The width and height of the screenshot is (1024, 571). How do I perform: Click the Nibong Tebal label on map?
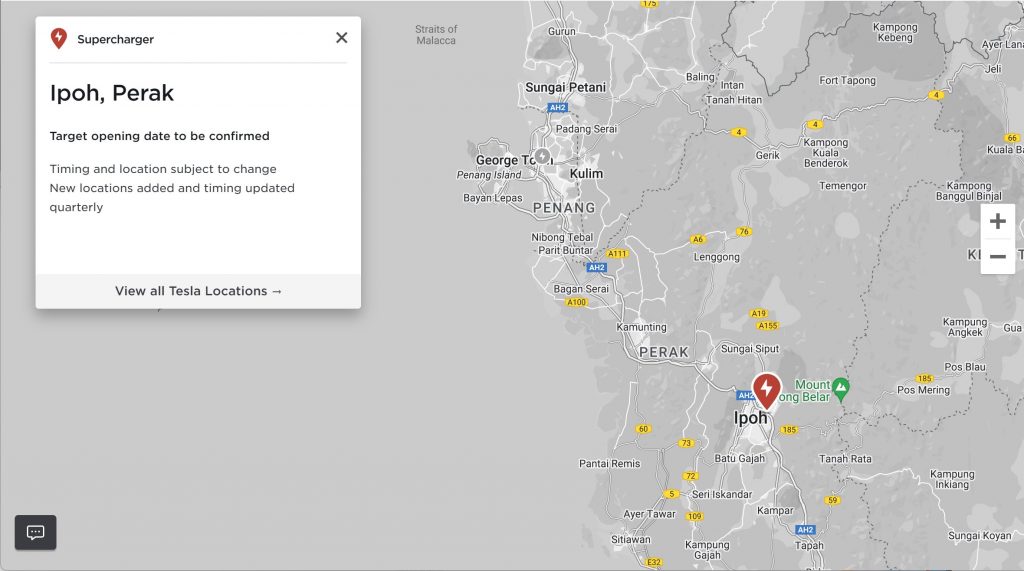coord(562,237)
